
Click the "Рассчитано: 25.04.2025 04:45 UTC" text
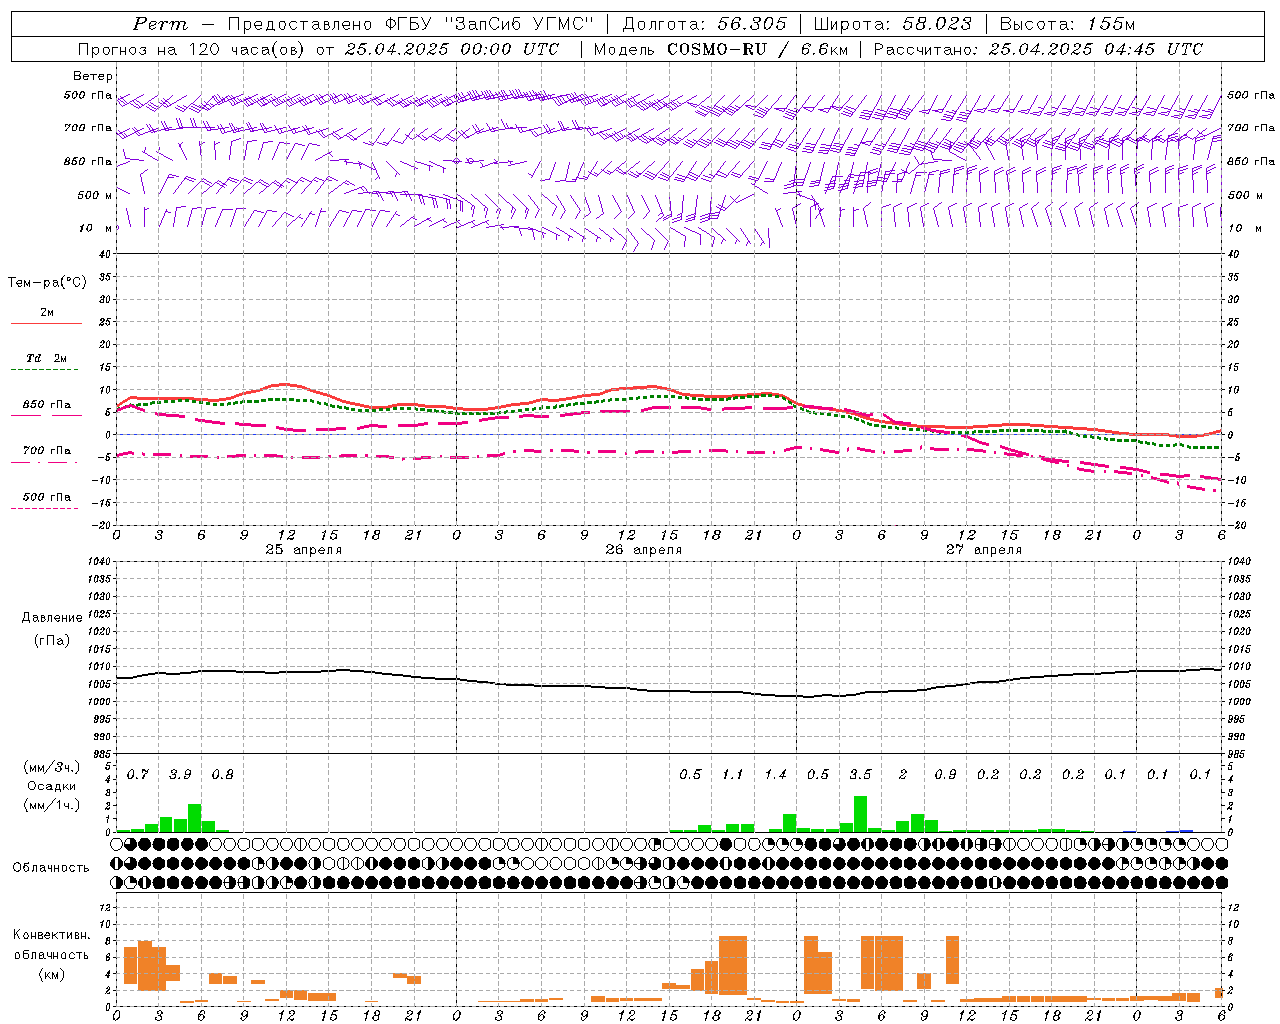coord(1038,49)
